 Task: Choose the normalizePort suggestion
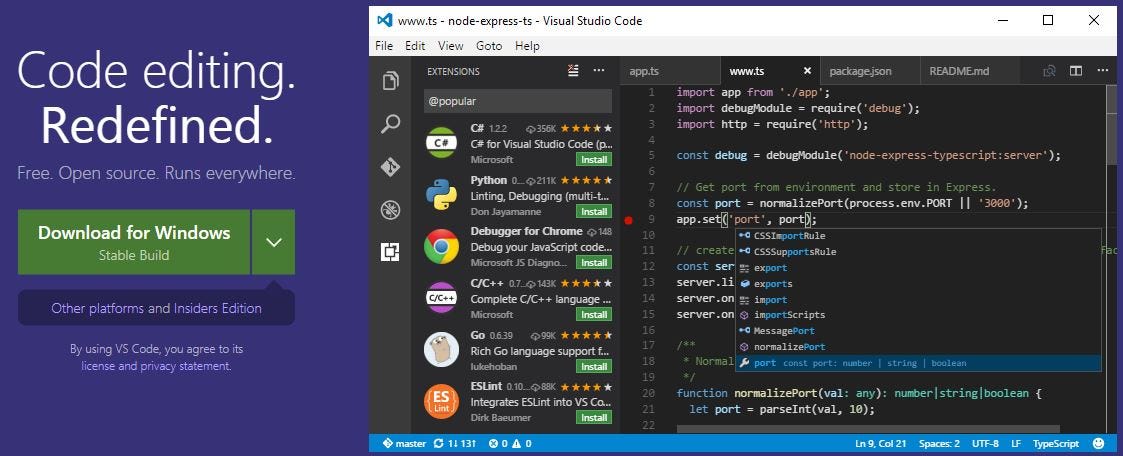pyautogui.click(x=919, y=346)
